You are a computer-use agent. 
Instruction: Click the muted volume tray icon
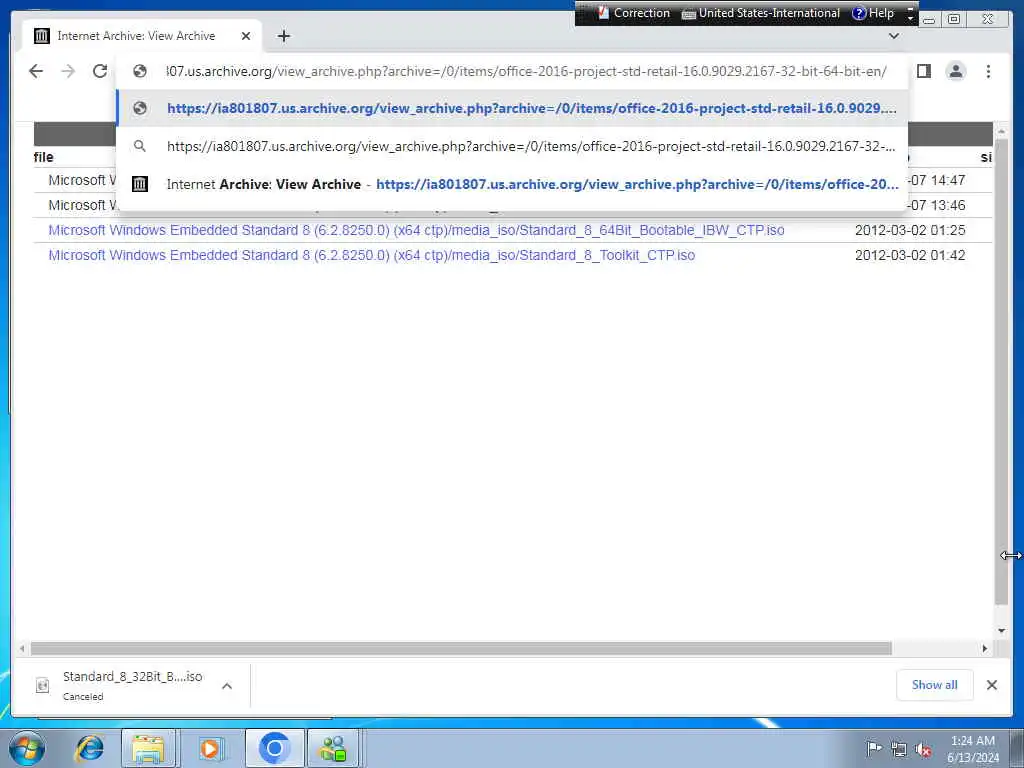tap(923, 749)
